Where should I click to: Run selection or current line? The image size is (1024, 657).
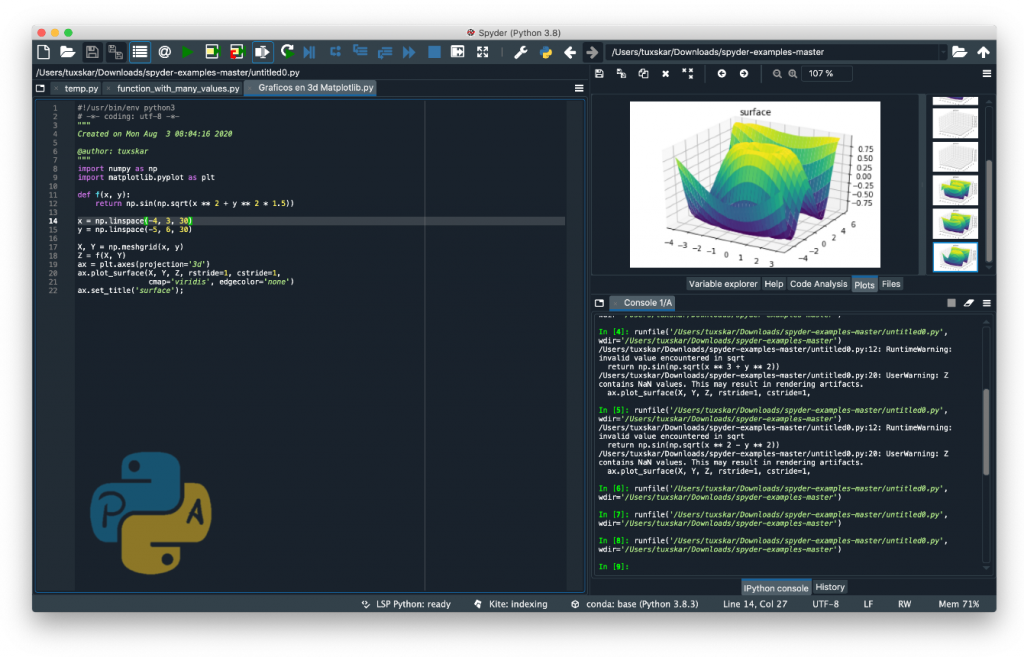pos(262,52)
